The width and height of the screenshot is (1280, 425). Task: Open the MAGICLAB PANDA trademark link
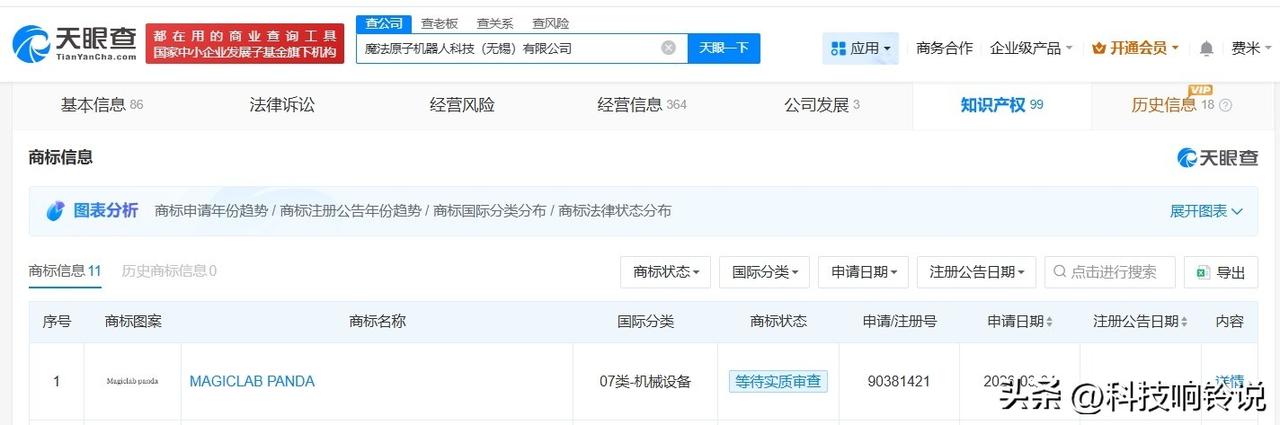coord(252,381)
